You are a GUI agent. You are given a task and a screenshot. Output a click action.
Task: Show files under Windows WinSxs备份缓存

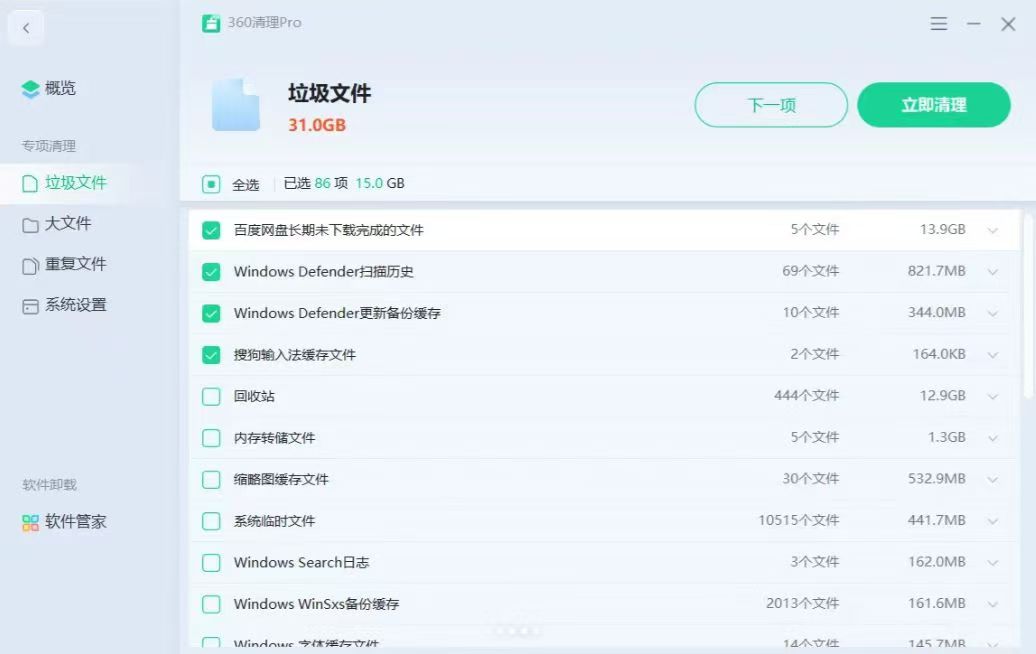click(993, 604)
